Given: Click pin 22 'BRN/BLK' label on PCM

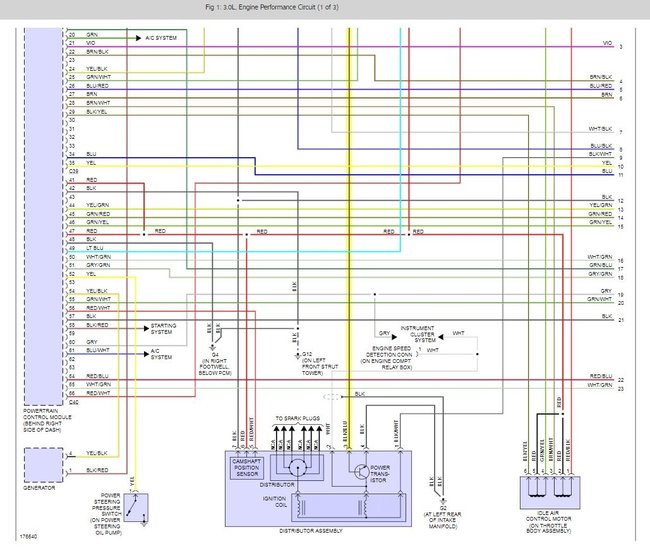Looking at the screenshot, I should (97, 52).
